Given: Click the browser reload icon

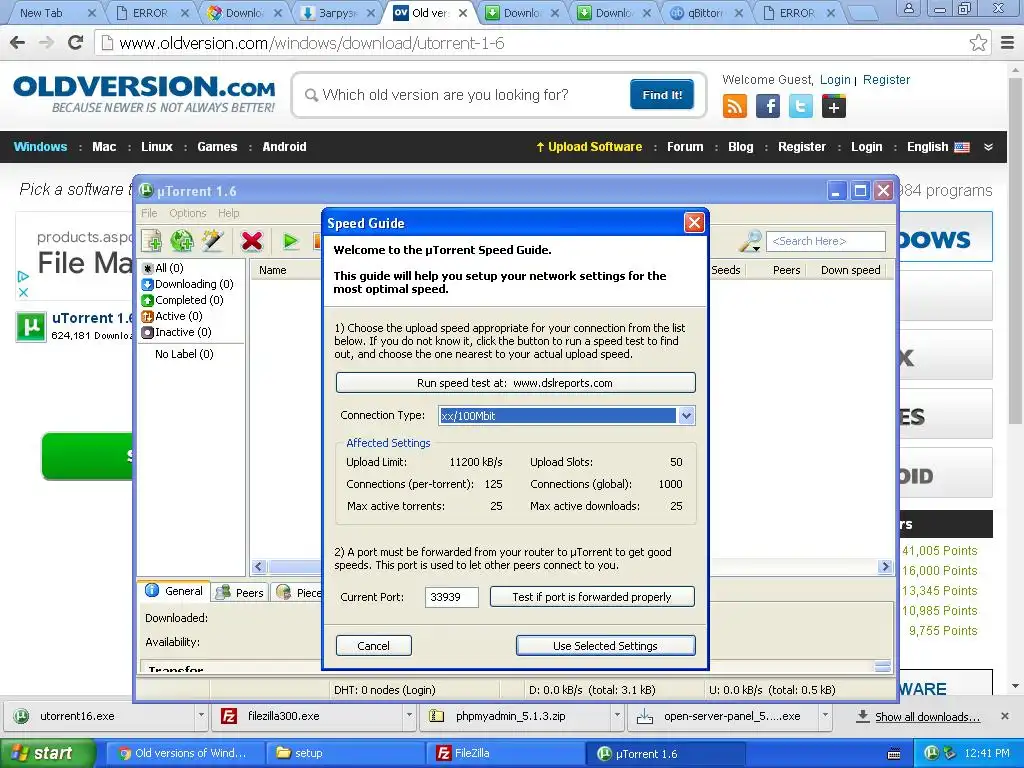Looking at the screenshot, I should click(76, 43).
